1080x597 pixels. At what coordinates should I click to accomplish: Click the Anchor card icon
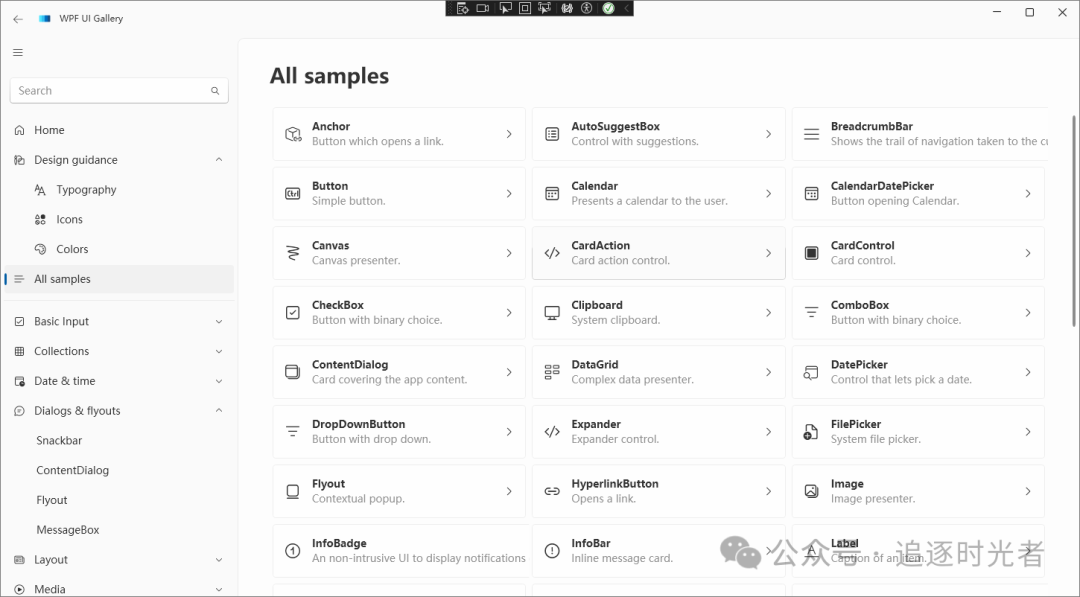[x=293, y=134]
